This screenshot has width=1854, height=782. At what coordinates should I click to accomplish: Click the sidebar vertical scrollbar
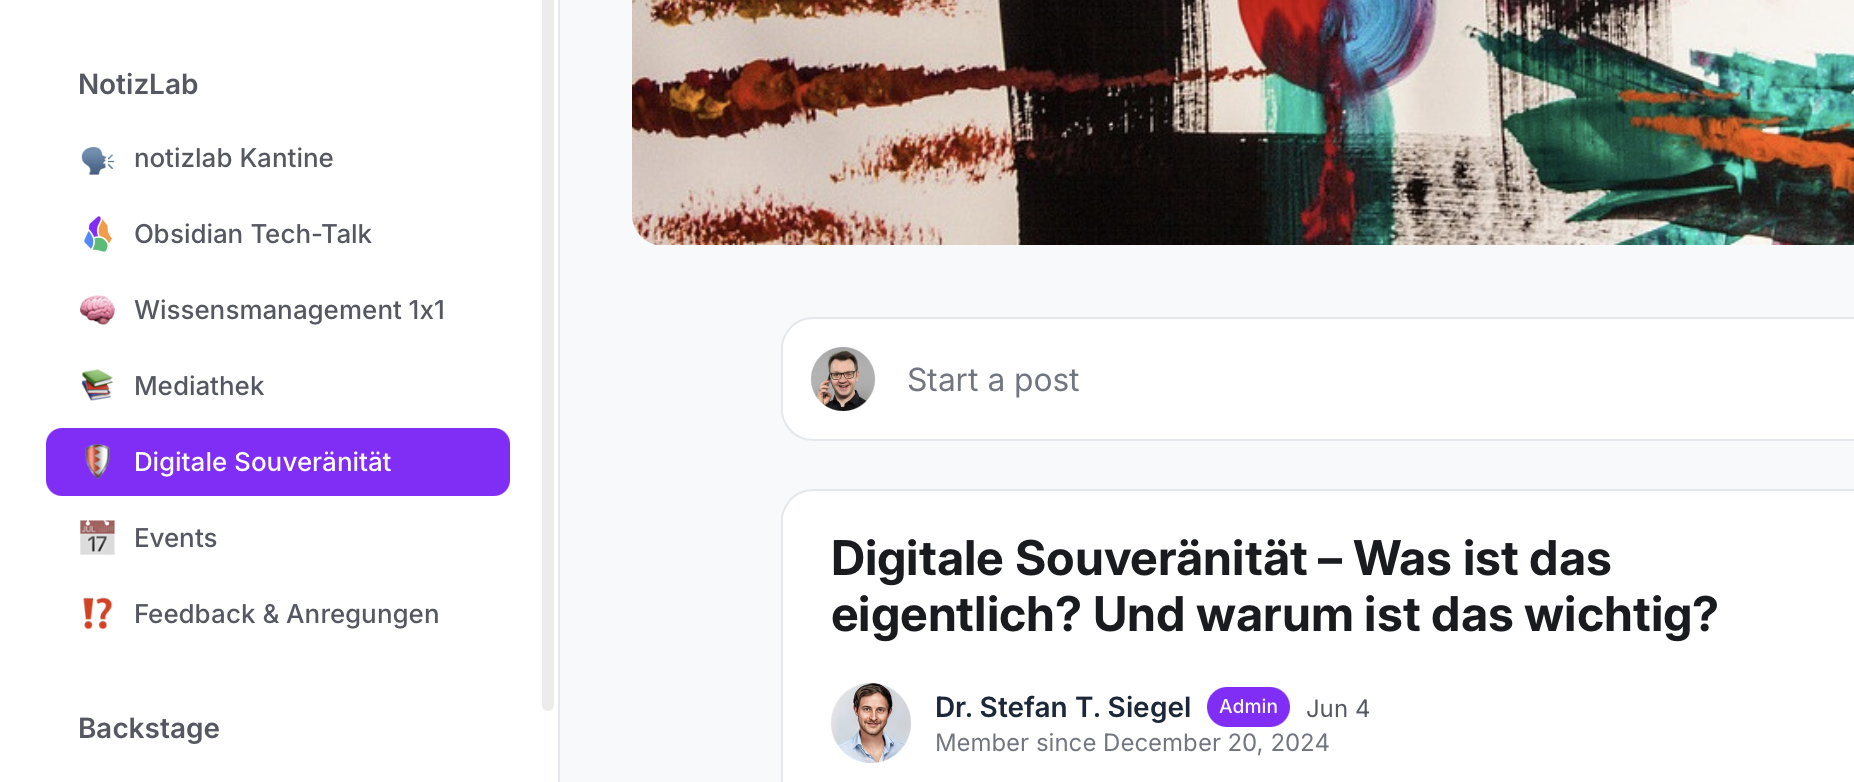click(x=547, y=355)
